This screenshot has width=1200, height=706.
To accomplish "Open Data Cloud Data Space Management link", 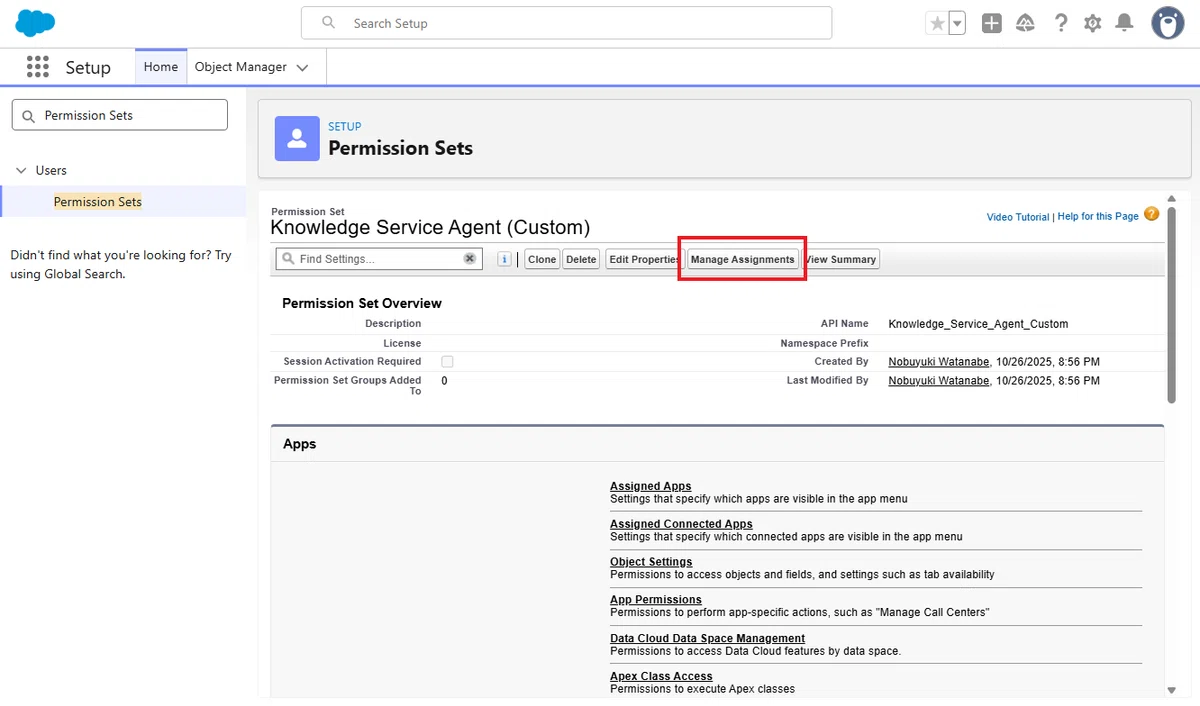I will click(x=708, y=638).
